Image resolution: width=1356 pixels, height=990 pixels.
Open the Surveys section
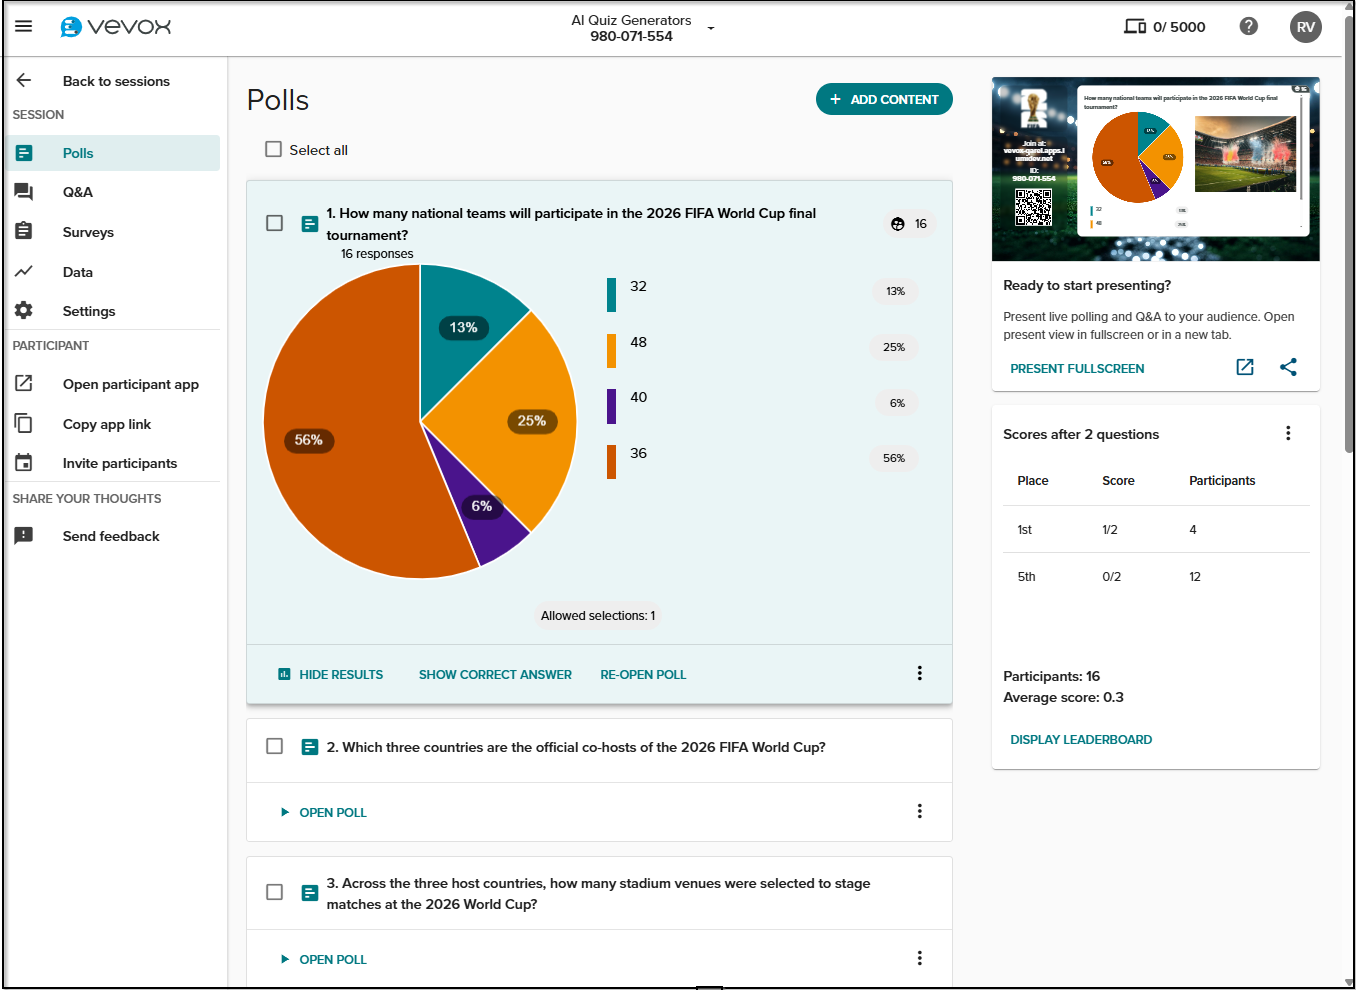[88, 232]
